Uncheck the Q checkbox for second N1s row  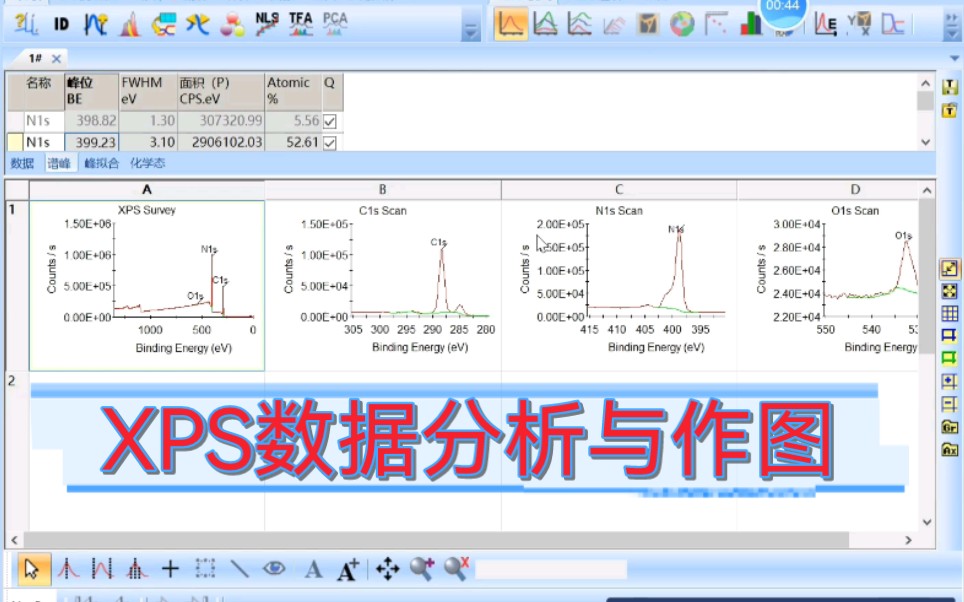point(330,141)
